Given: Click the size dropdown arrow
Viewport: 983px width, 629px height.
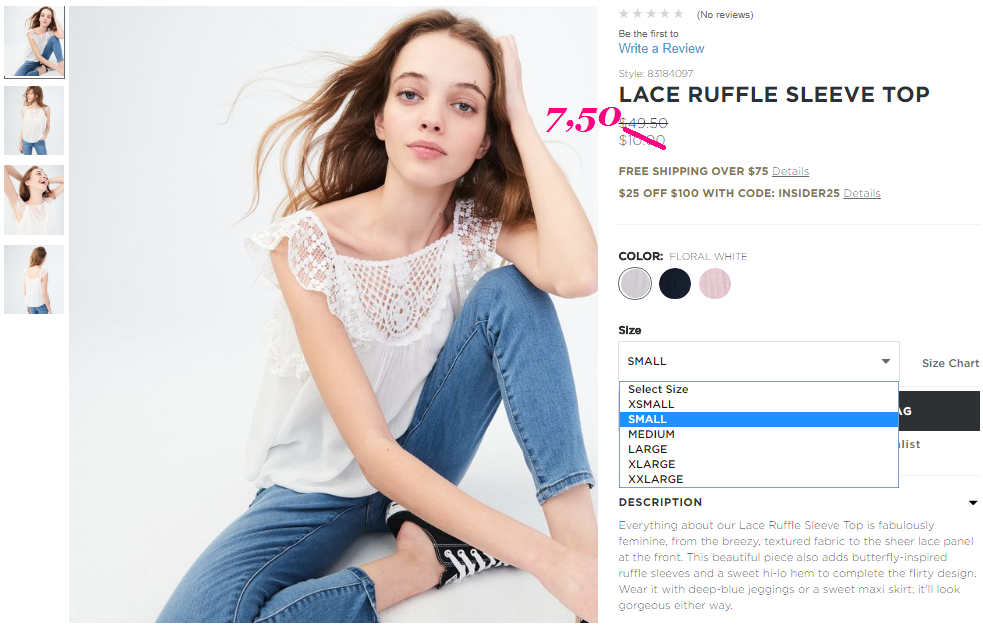Looking at the screenshot, I should pos(886,361).
